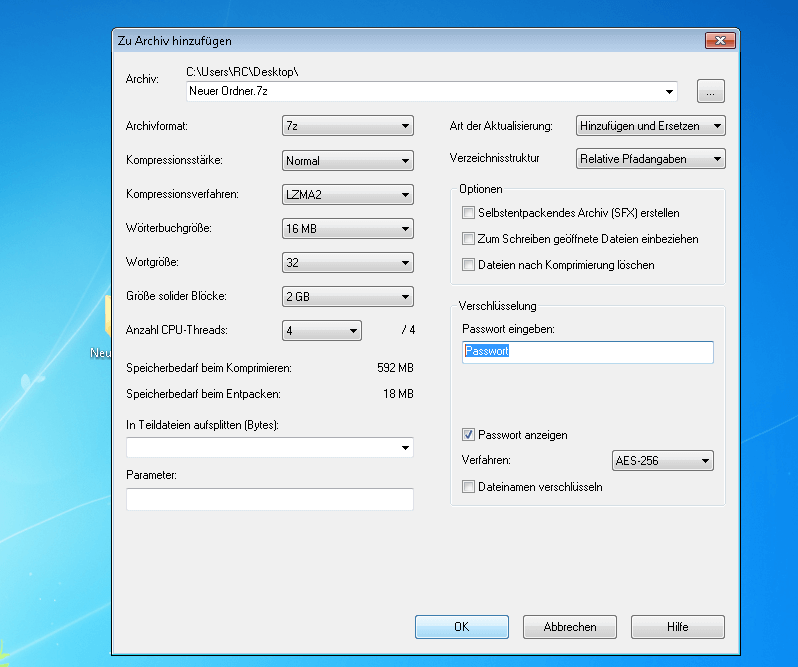The width and height of the screenshot is (798, 667).
Task: Open the Archivformat dropdown
Action: (347, 126)
